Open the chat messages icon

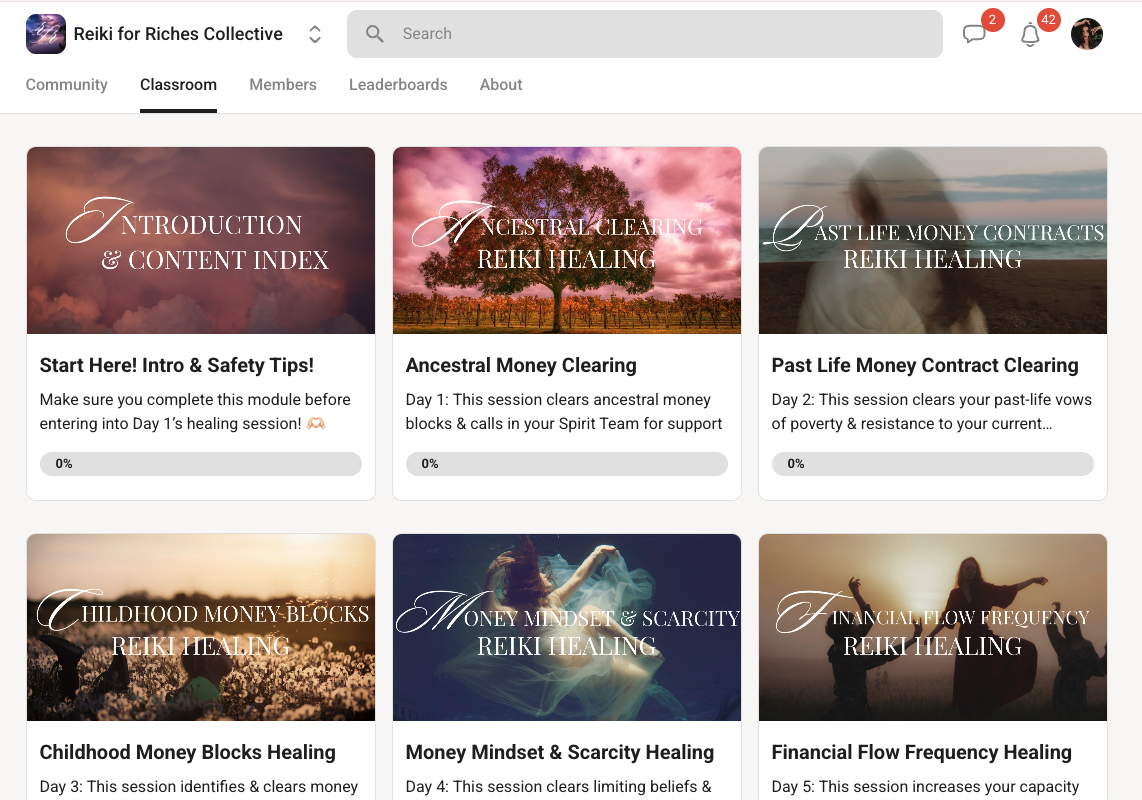click(974, 34)
